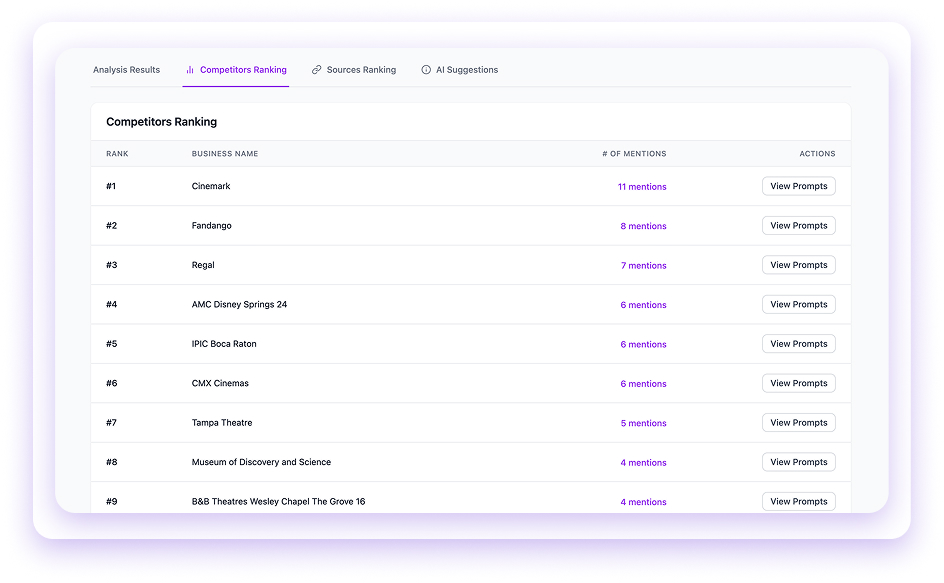Open the AI Suggestions tab label

click(467, 70)
